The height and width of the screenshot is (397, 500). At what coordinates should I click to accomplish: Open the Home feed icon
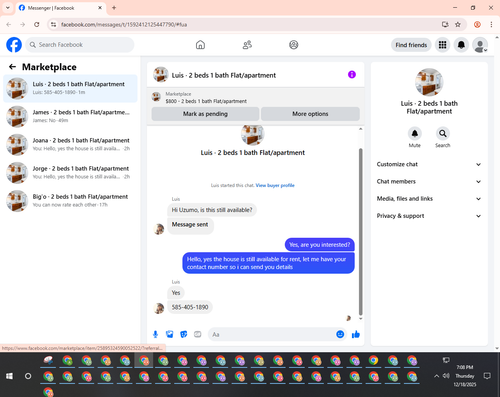[200, 45]
